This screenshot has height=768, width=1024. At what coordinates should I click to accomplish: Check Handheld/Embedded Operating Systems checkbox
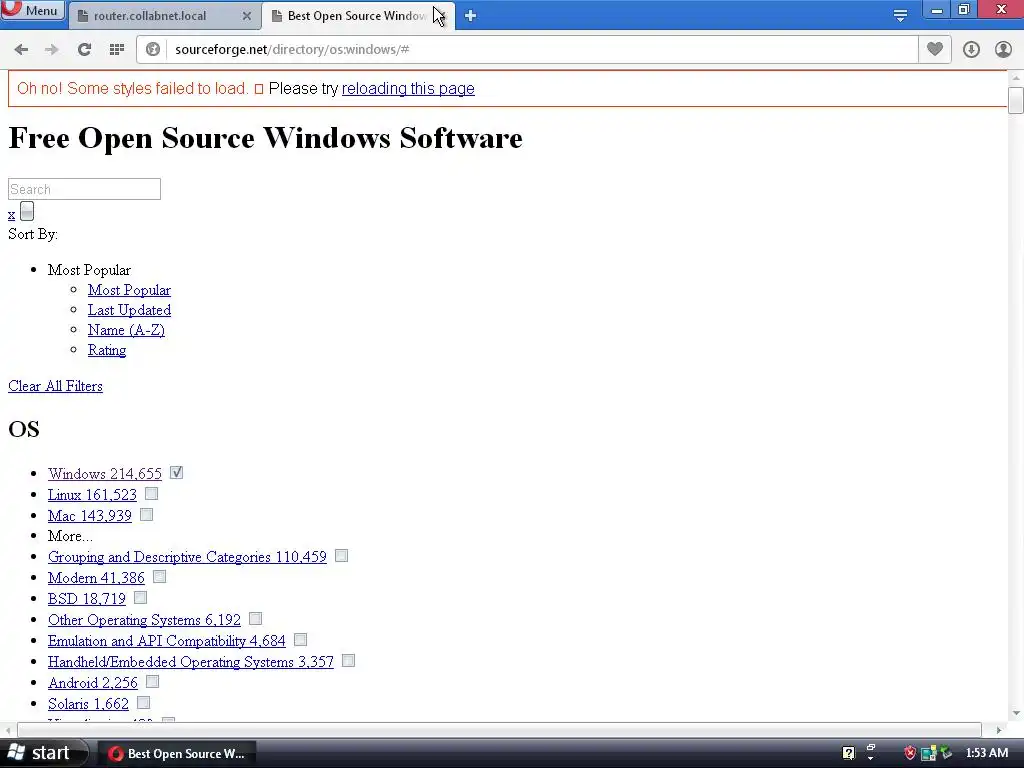pyautogui.click(x=349, y=661)
